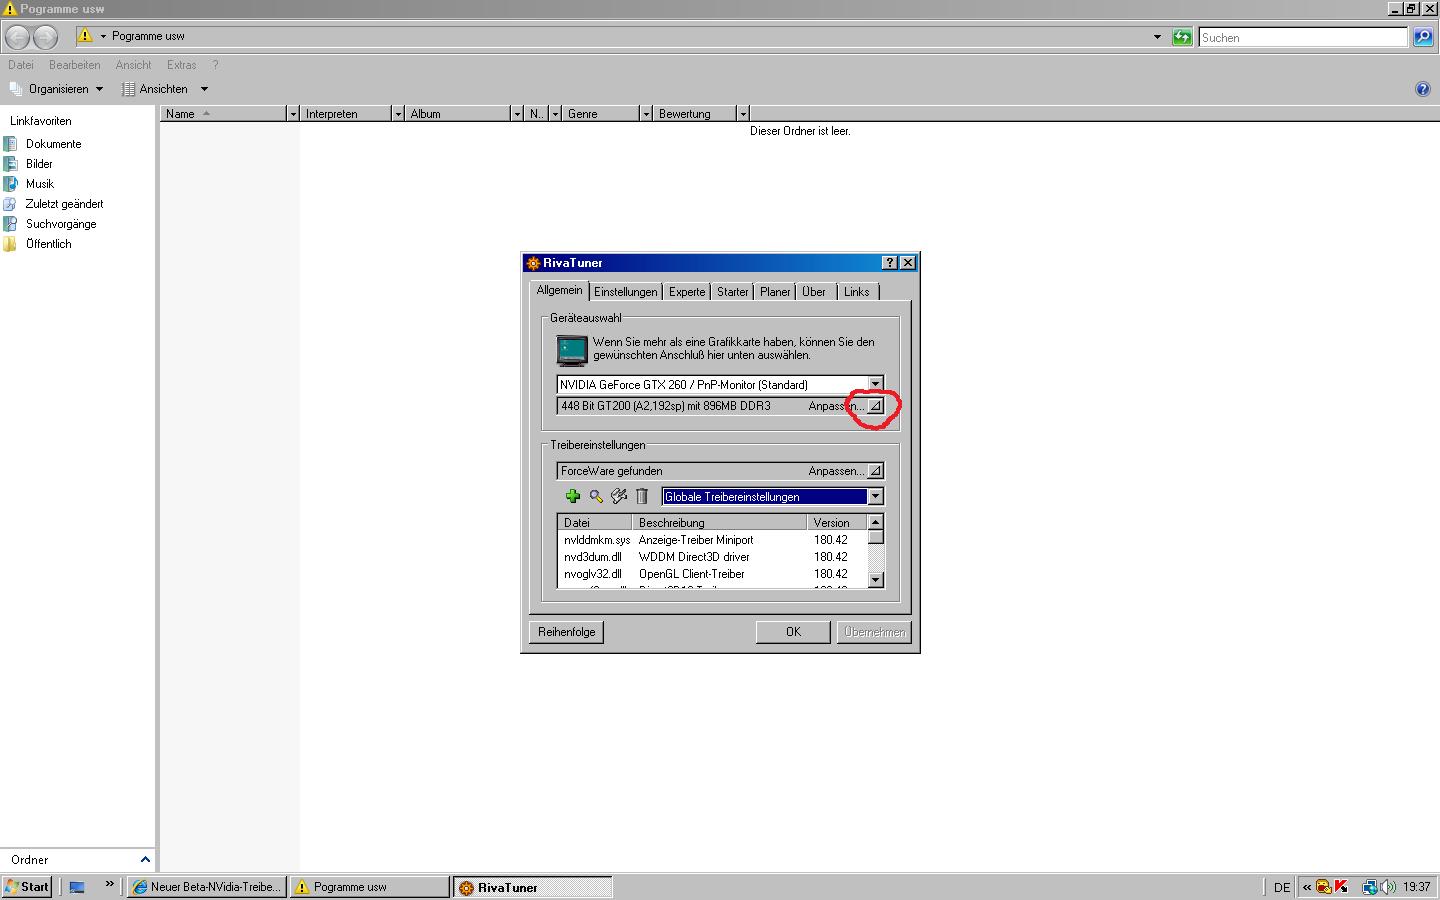Viewport: 1440px width, 900px height.
Task: Select the nvlddmkm.sys row
Action: pyautogui.click(x=712, y=540)
